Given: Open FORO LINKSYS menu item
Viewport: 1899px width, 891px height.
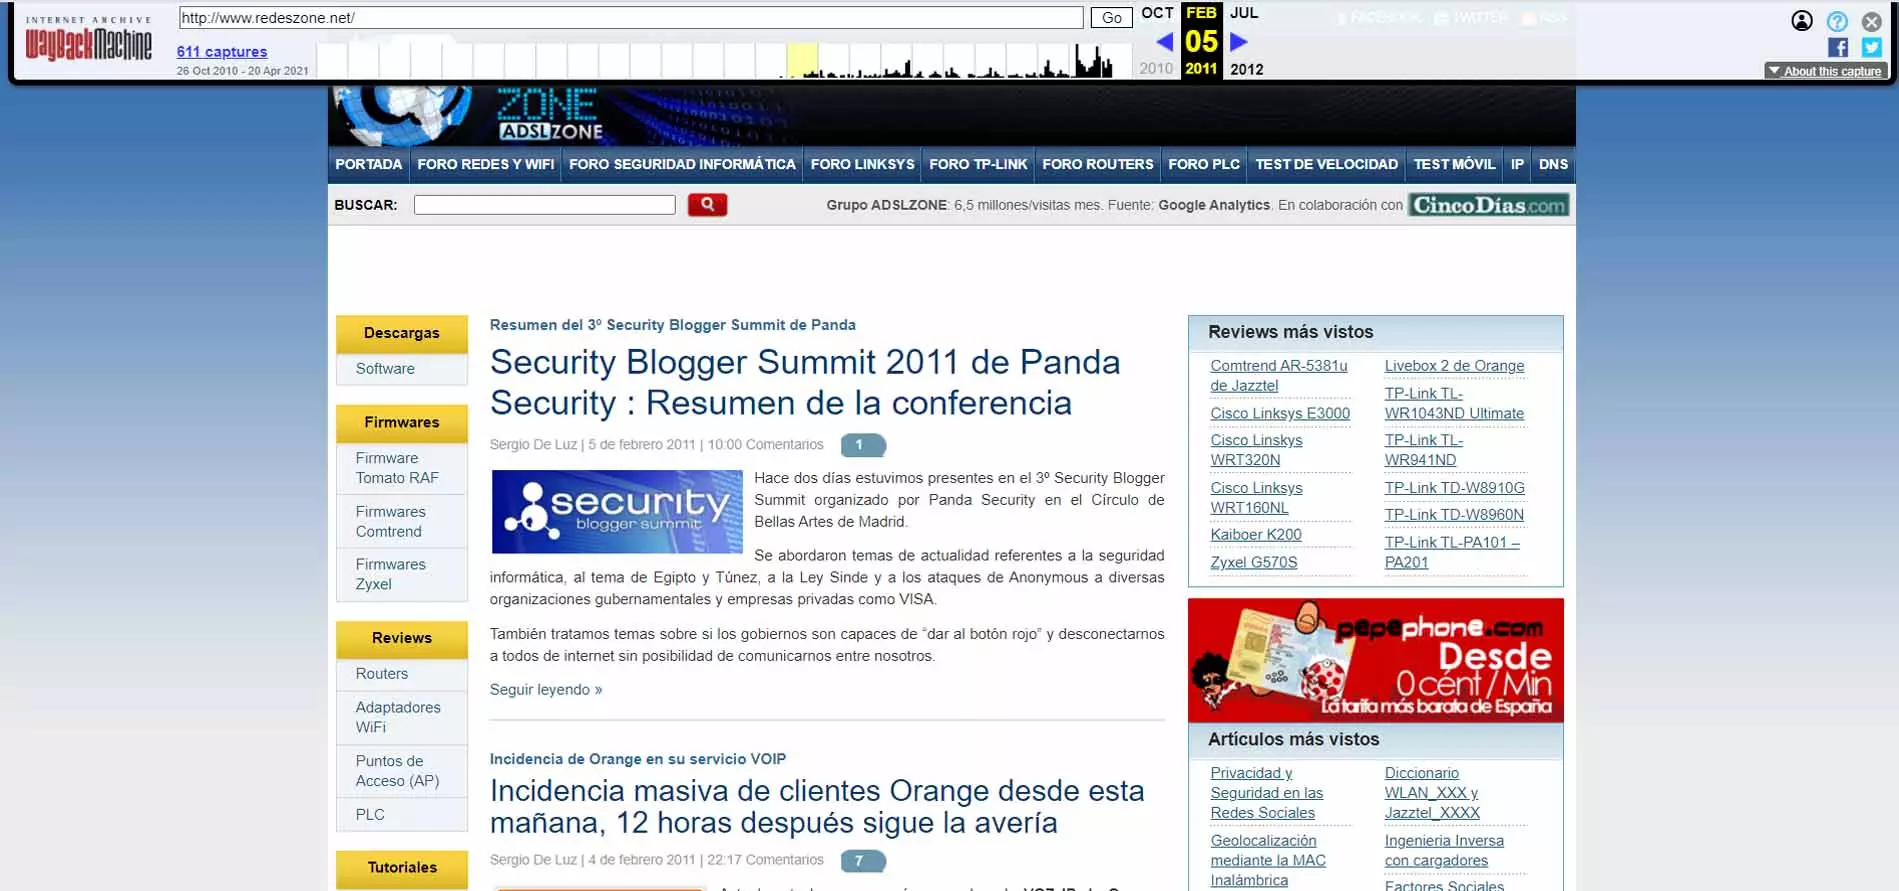Looking at the screenshot, I should [862, 164].
